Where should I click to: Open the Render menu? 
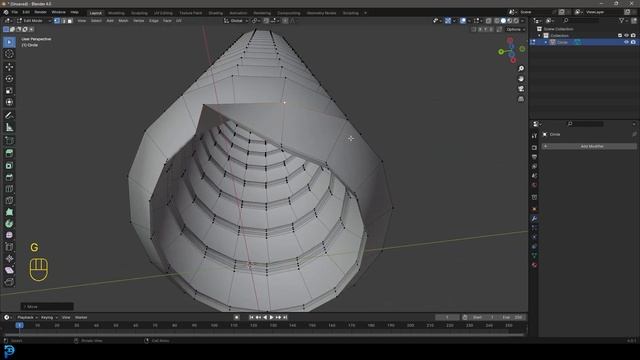[40, 12]
